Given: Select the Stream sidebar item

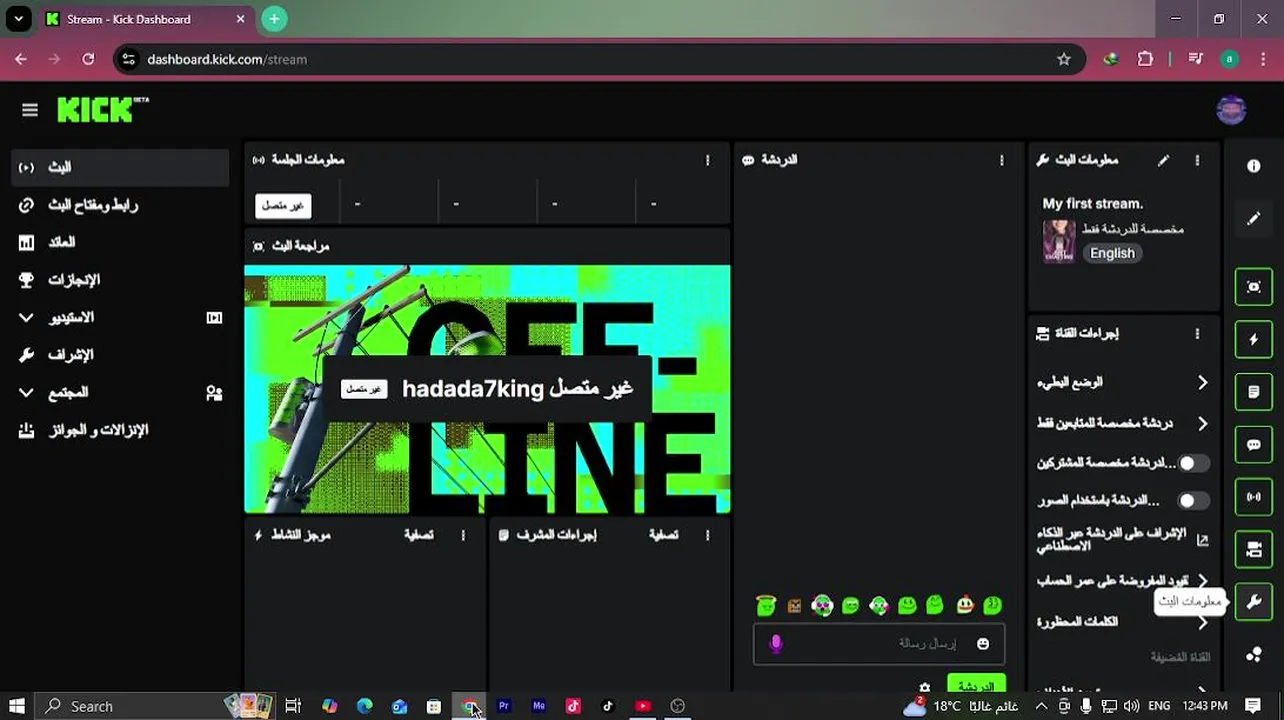Looking at the screenshot, I should pos(120,167).
